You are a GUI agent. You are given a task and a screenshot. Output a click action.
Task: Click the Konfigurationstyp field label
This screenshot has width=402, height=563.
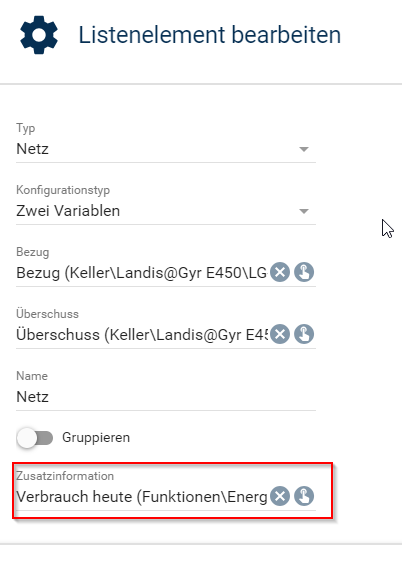pos(63,190)
